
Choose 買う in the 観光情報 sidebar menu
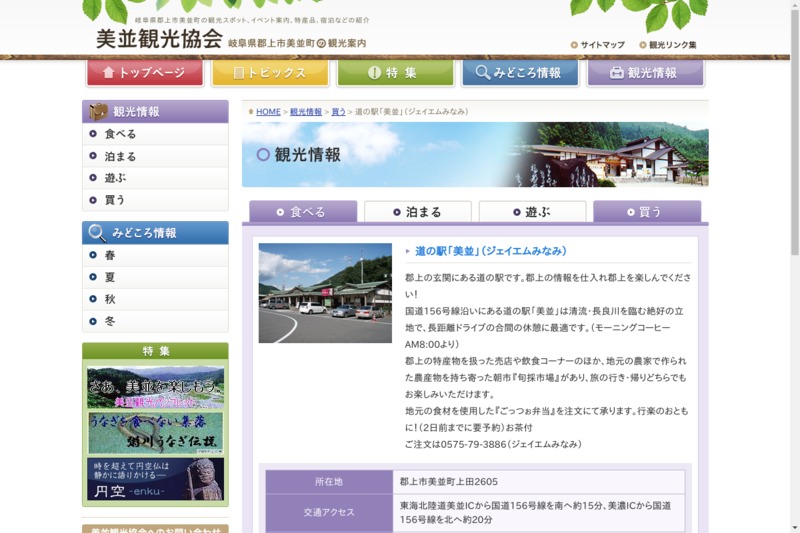point(115,200)
